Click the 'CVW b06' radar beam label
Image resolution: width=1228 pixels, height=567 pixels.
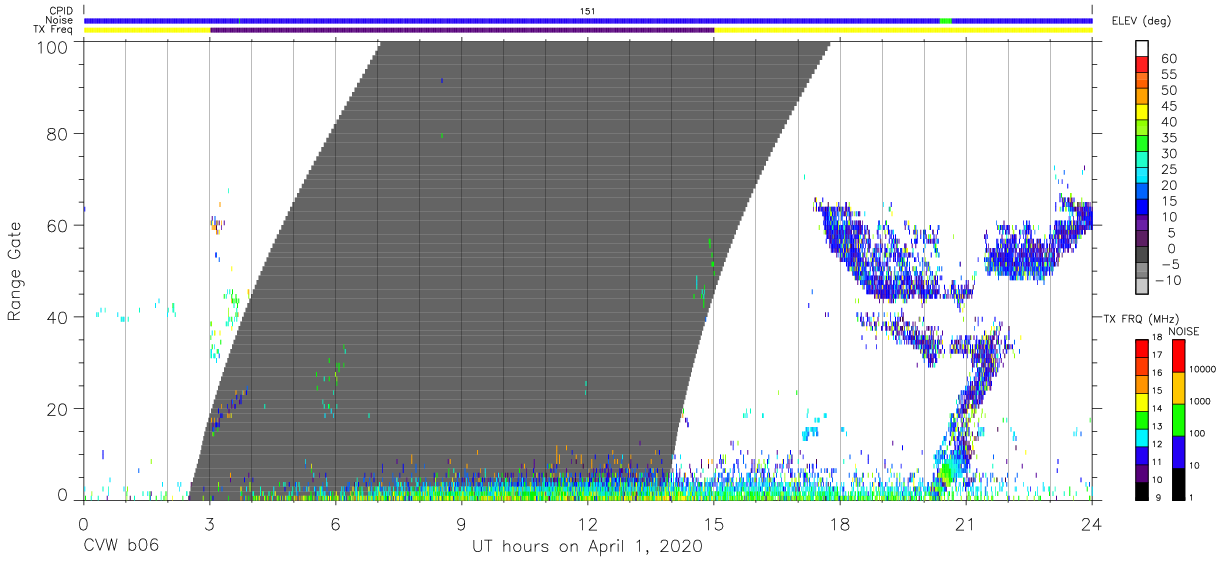coord(121,546)
